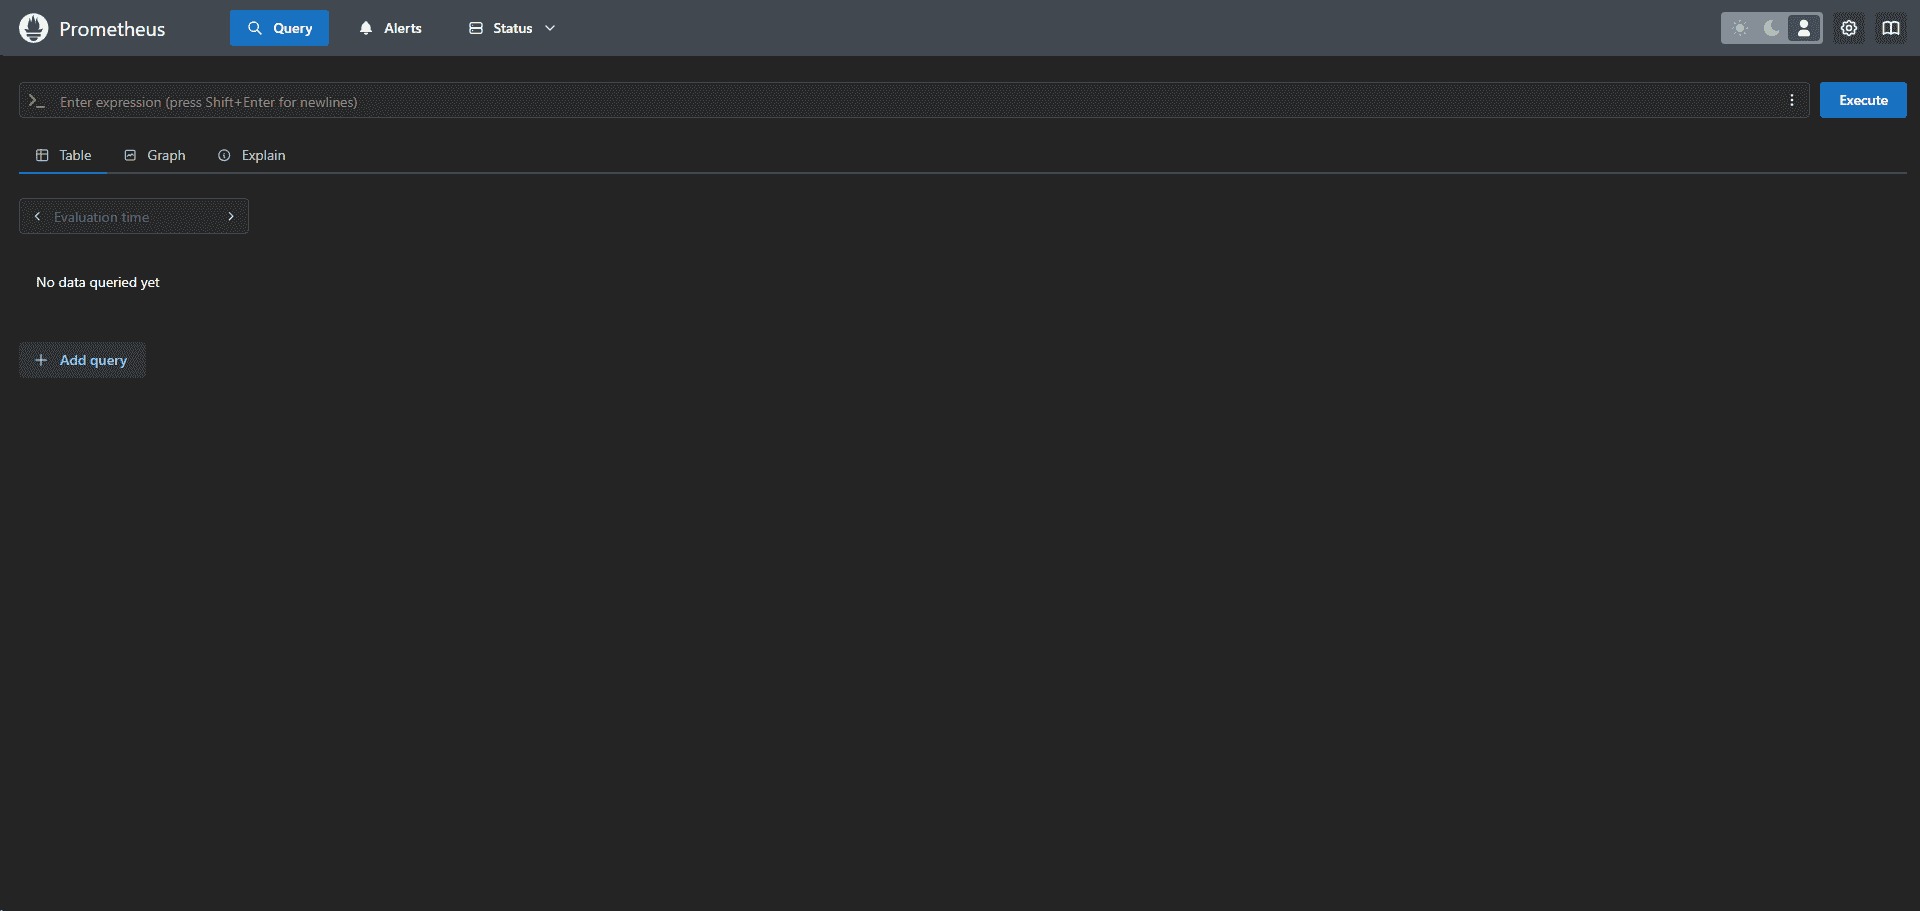Enable dark theme with moon icon
Screen dimensions: 1920x911
pos(1771,28)
